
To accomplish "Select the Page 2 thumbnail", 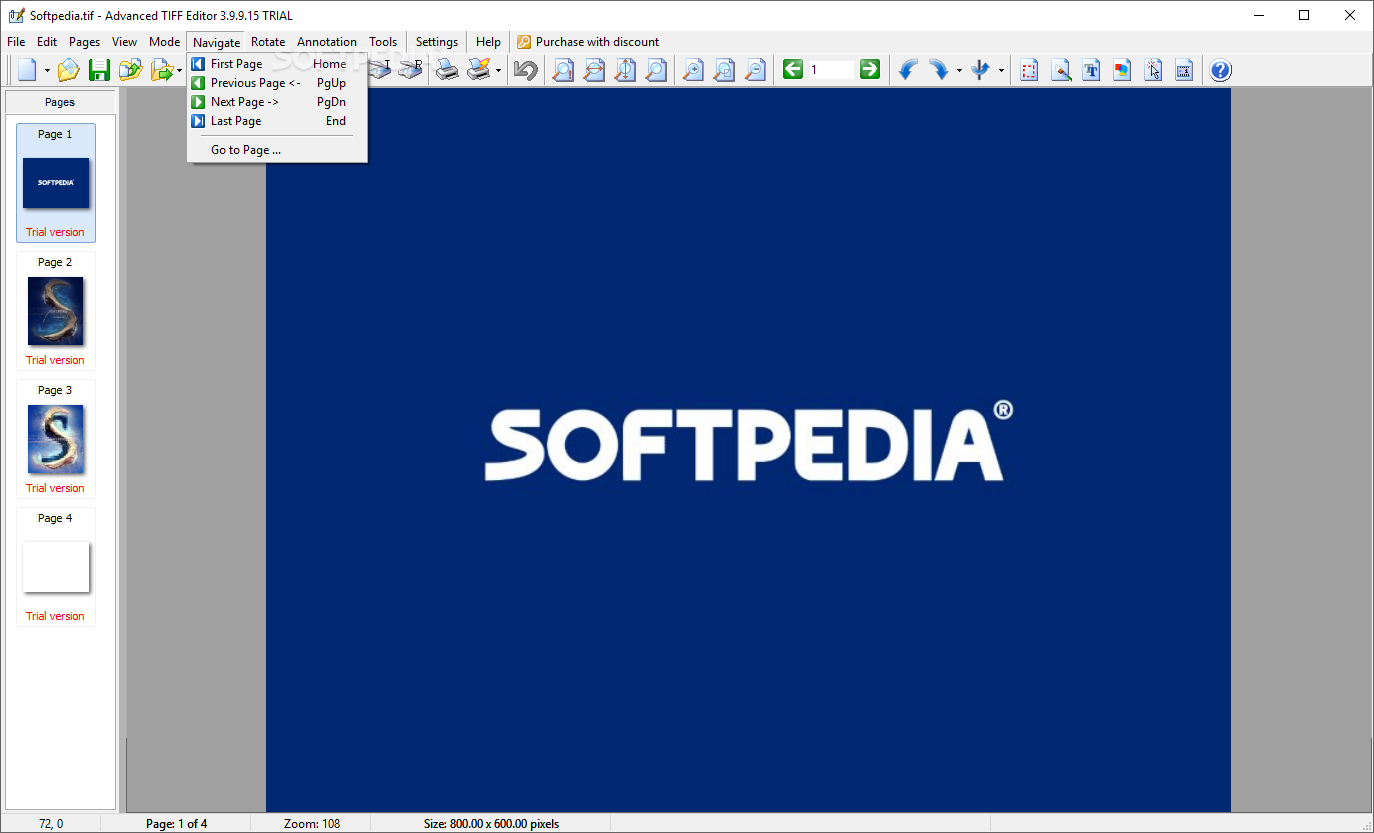I will (56, 311).
